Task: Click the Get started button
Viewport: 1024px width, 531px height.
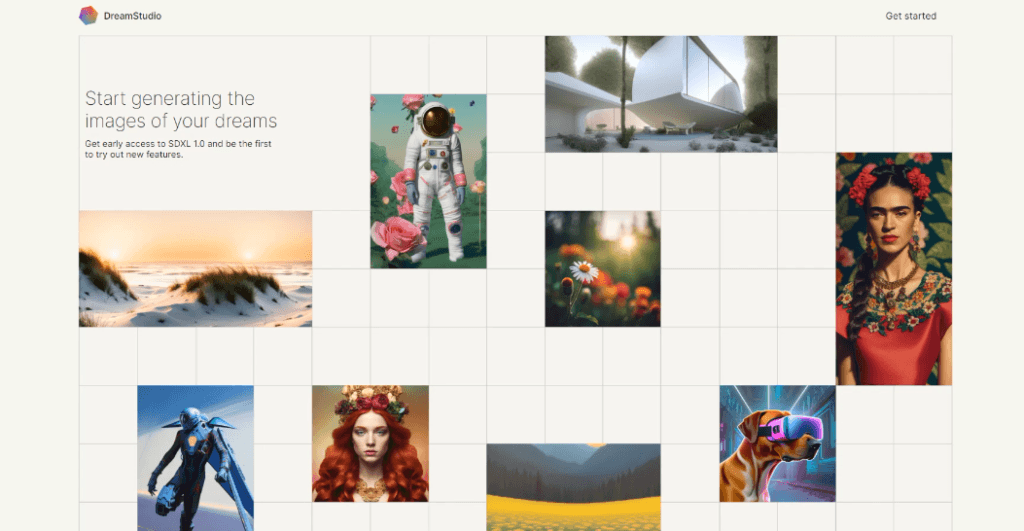Action: pos(910,16)
